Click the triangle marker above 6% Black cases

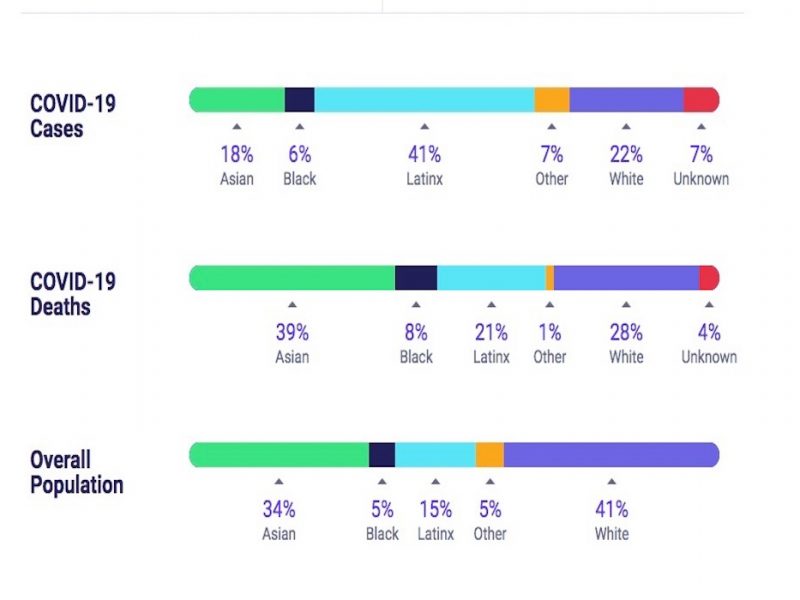(x=299, y=127)
